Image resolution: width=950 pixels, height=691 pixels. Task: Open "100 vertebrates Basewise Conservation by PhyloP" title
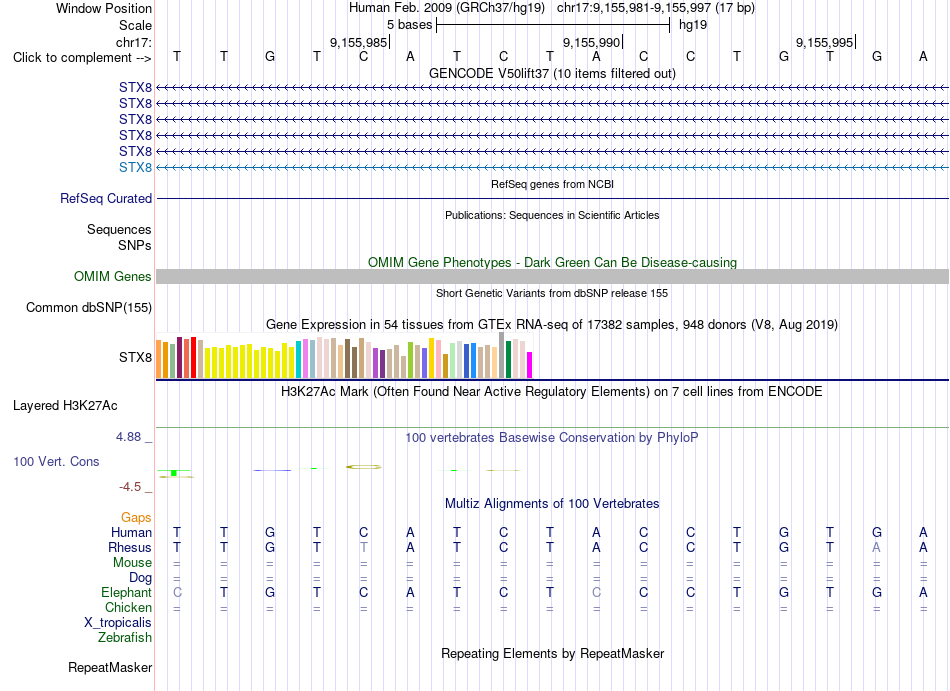pos(552,437)
